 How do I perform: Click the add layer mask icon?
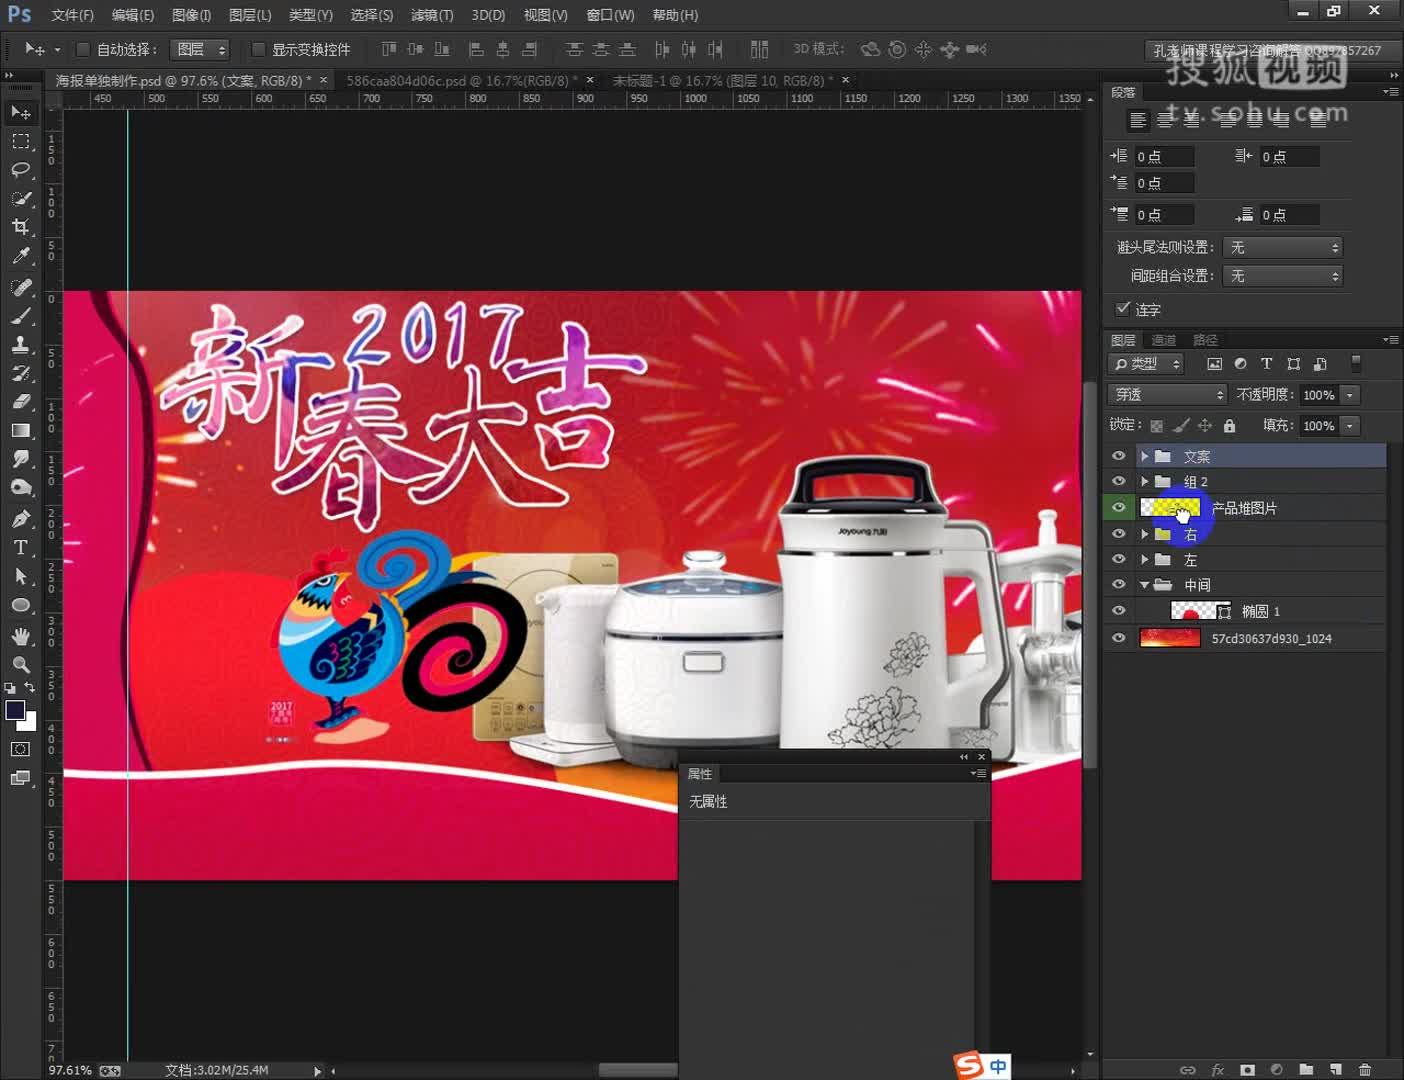[1247, 1069]
